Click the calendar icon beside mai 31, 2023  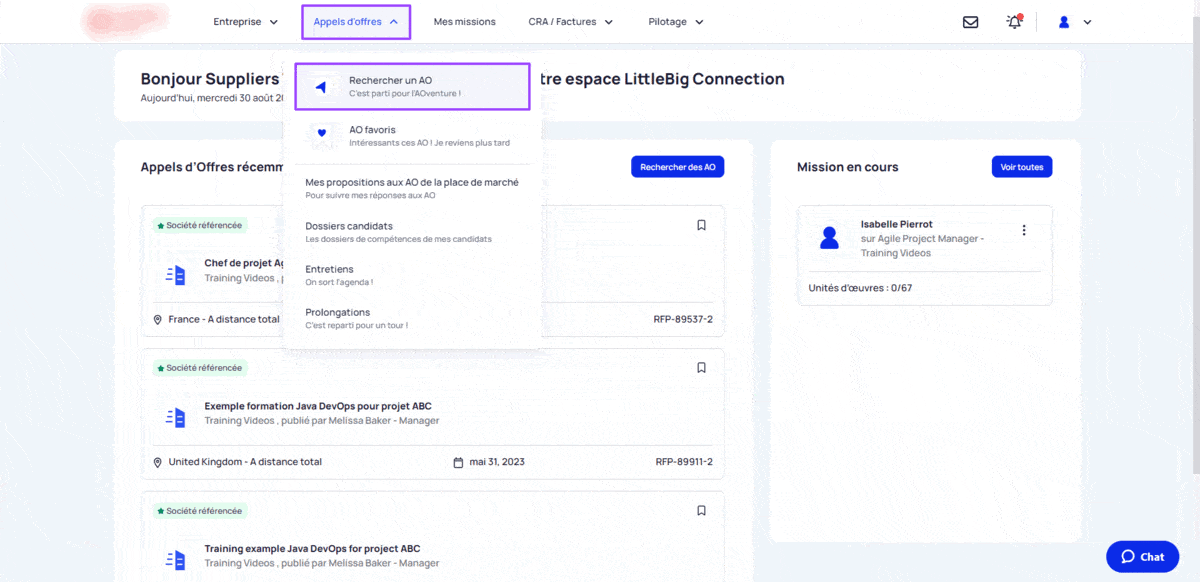coord(458,462)
